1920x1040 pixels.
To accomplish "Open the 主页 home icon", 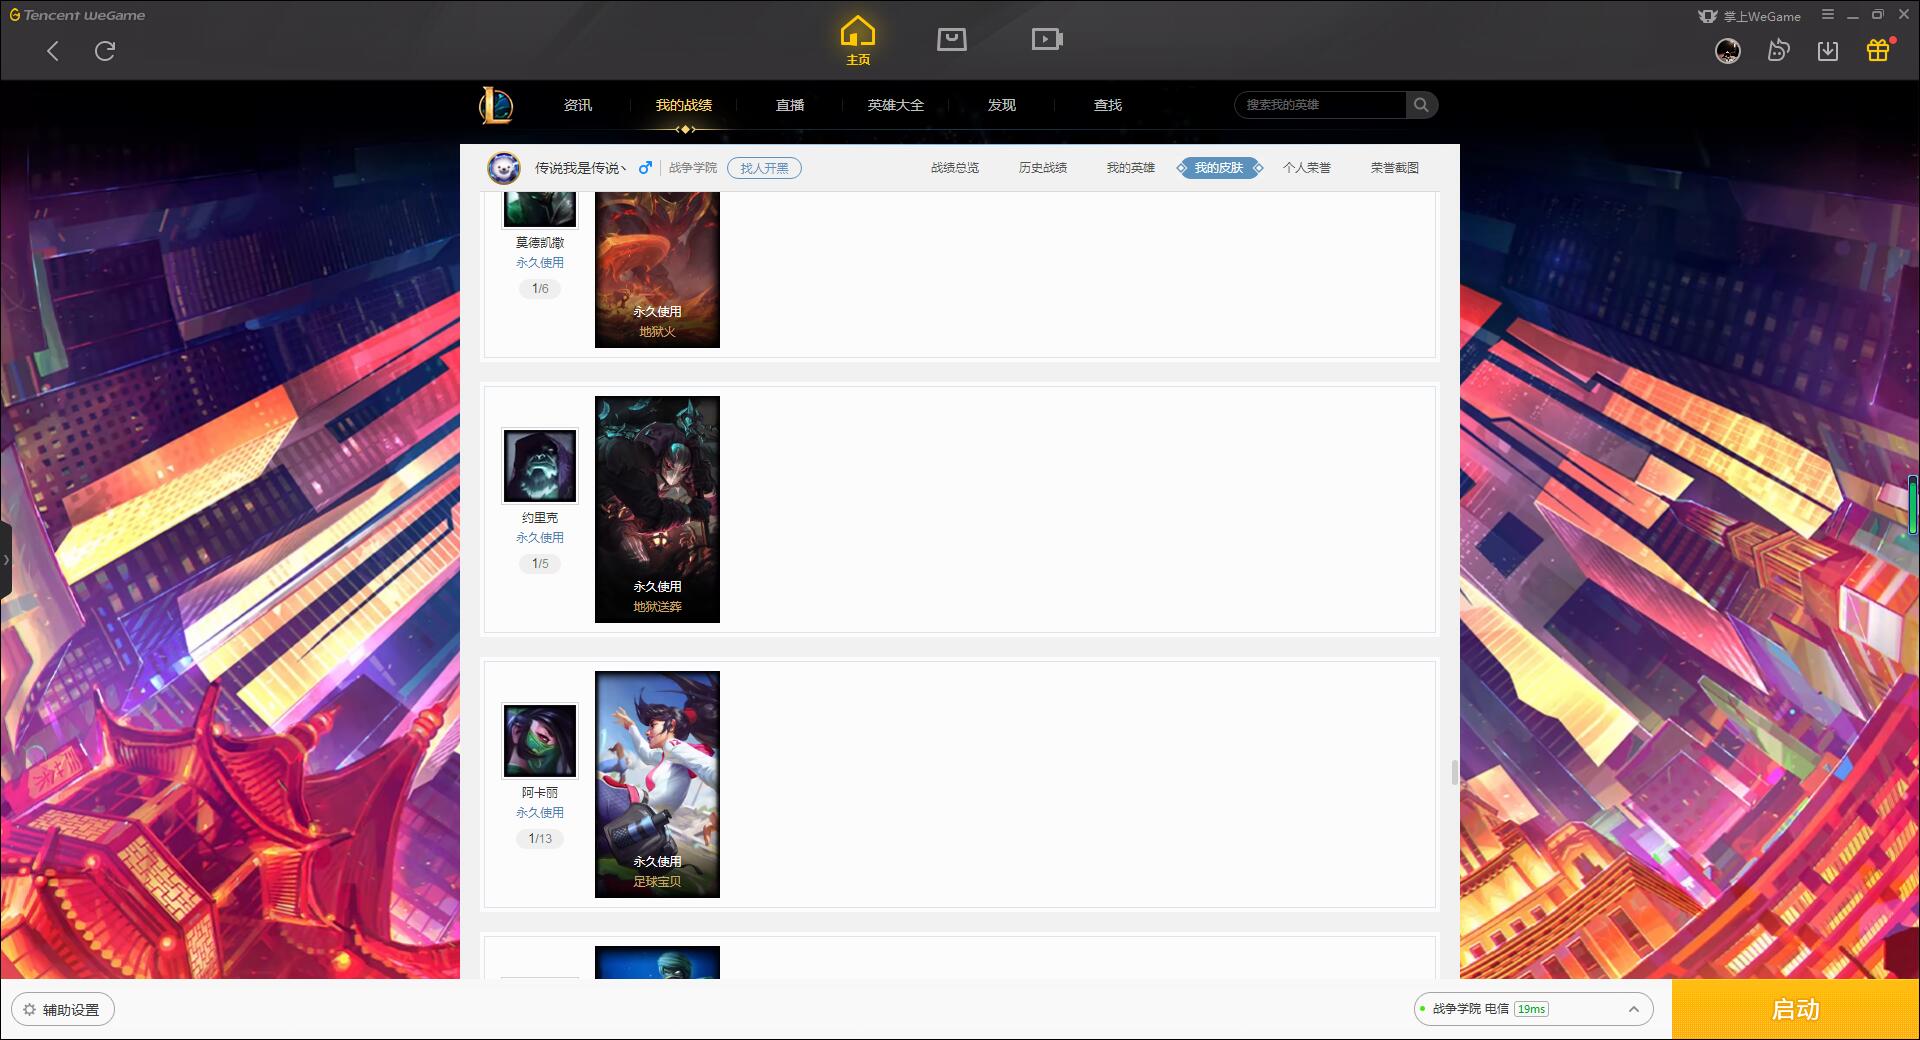I will coord(858,41).
